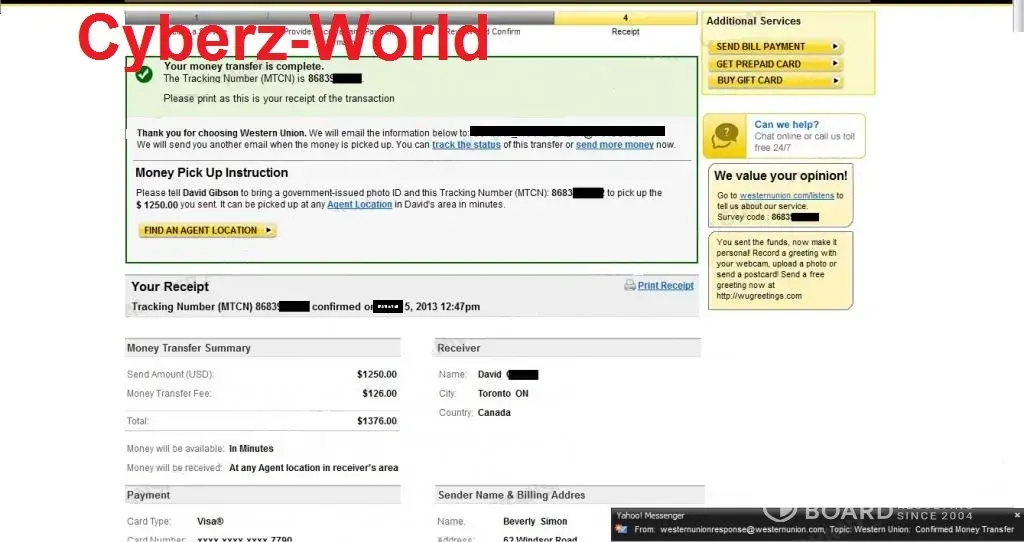Click the sender name Beverly Simon
This screenshot has height=542, width=1024.
pos(535,522)
